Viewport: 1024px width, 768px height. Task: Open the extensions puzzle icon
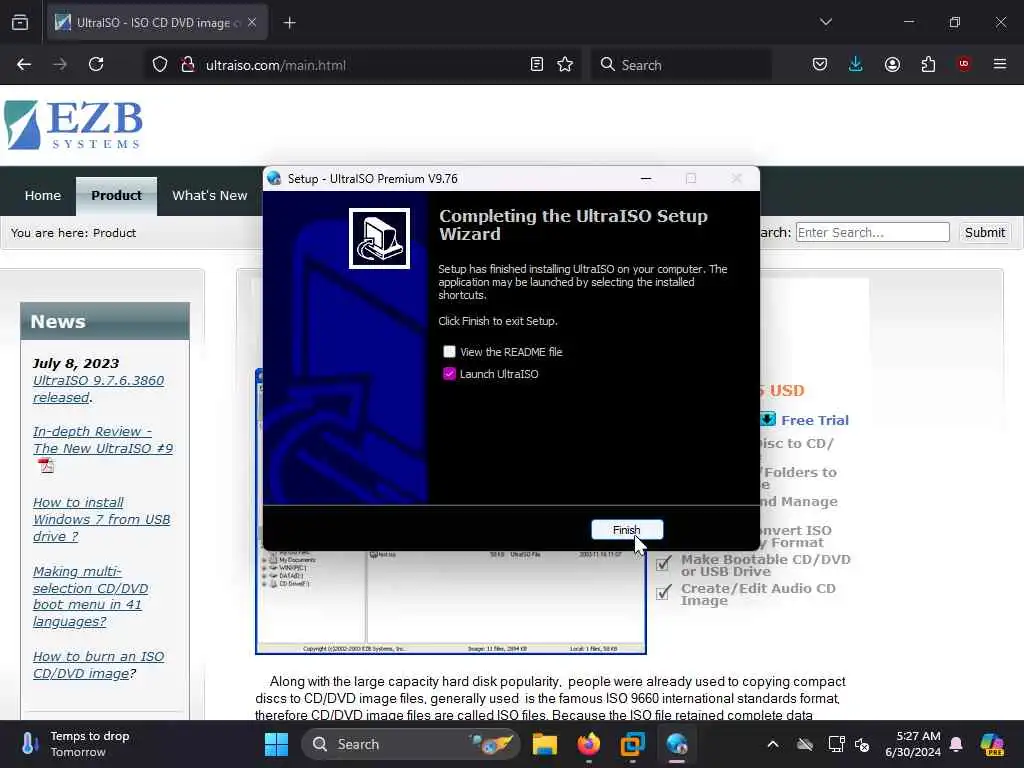(x=928, y=65)
